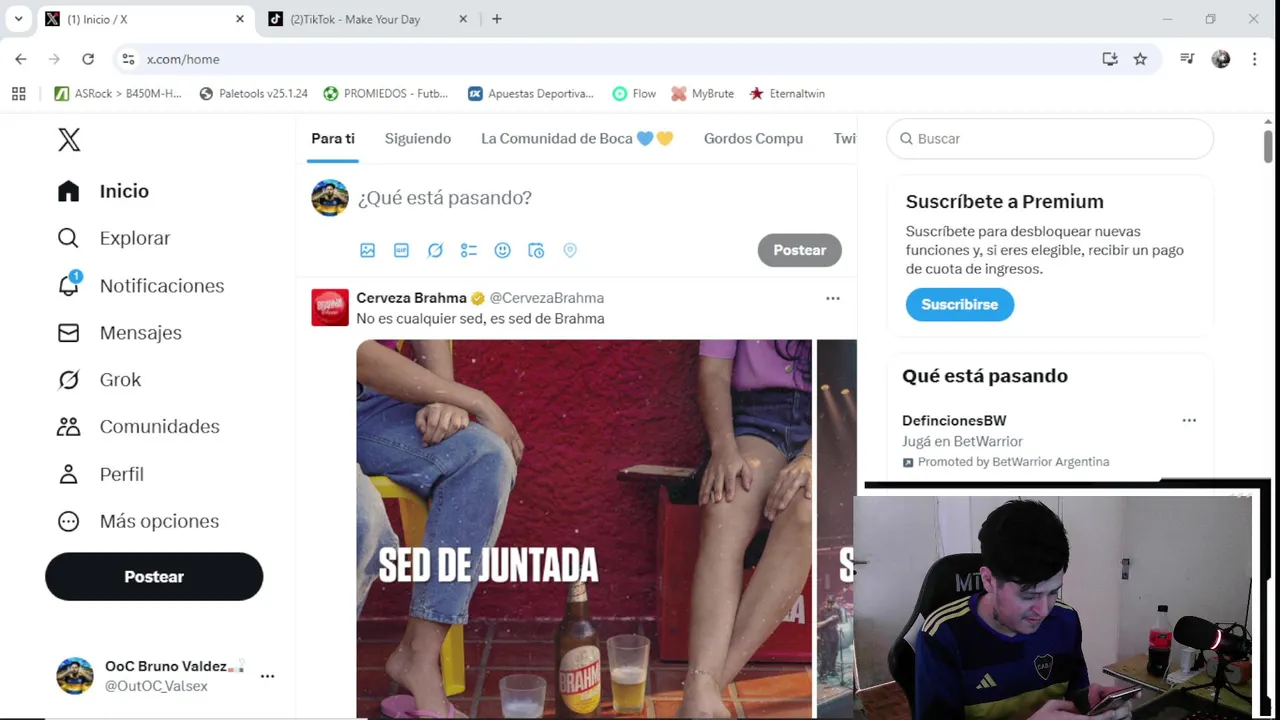This screenshot has width=1280, height=720.
Task: Open Gordos Compu tab
Action: 753,139
